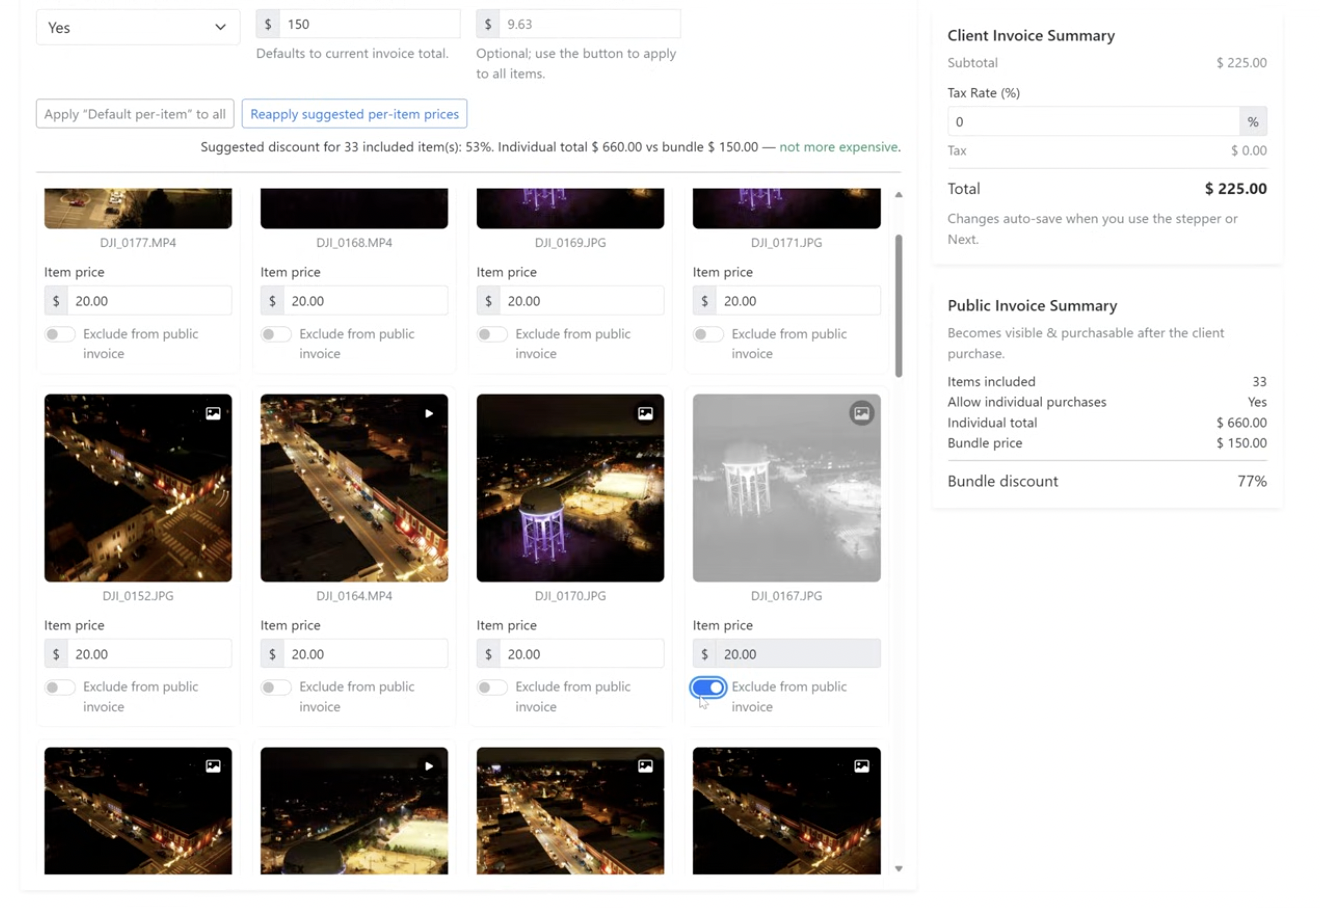
Task: Select the DJI_0164.MP4 video thumbnail
Action: point(354,488)
